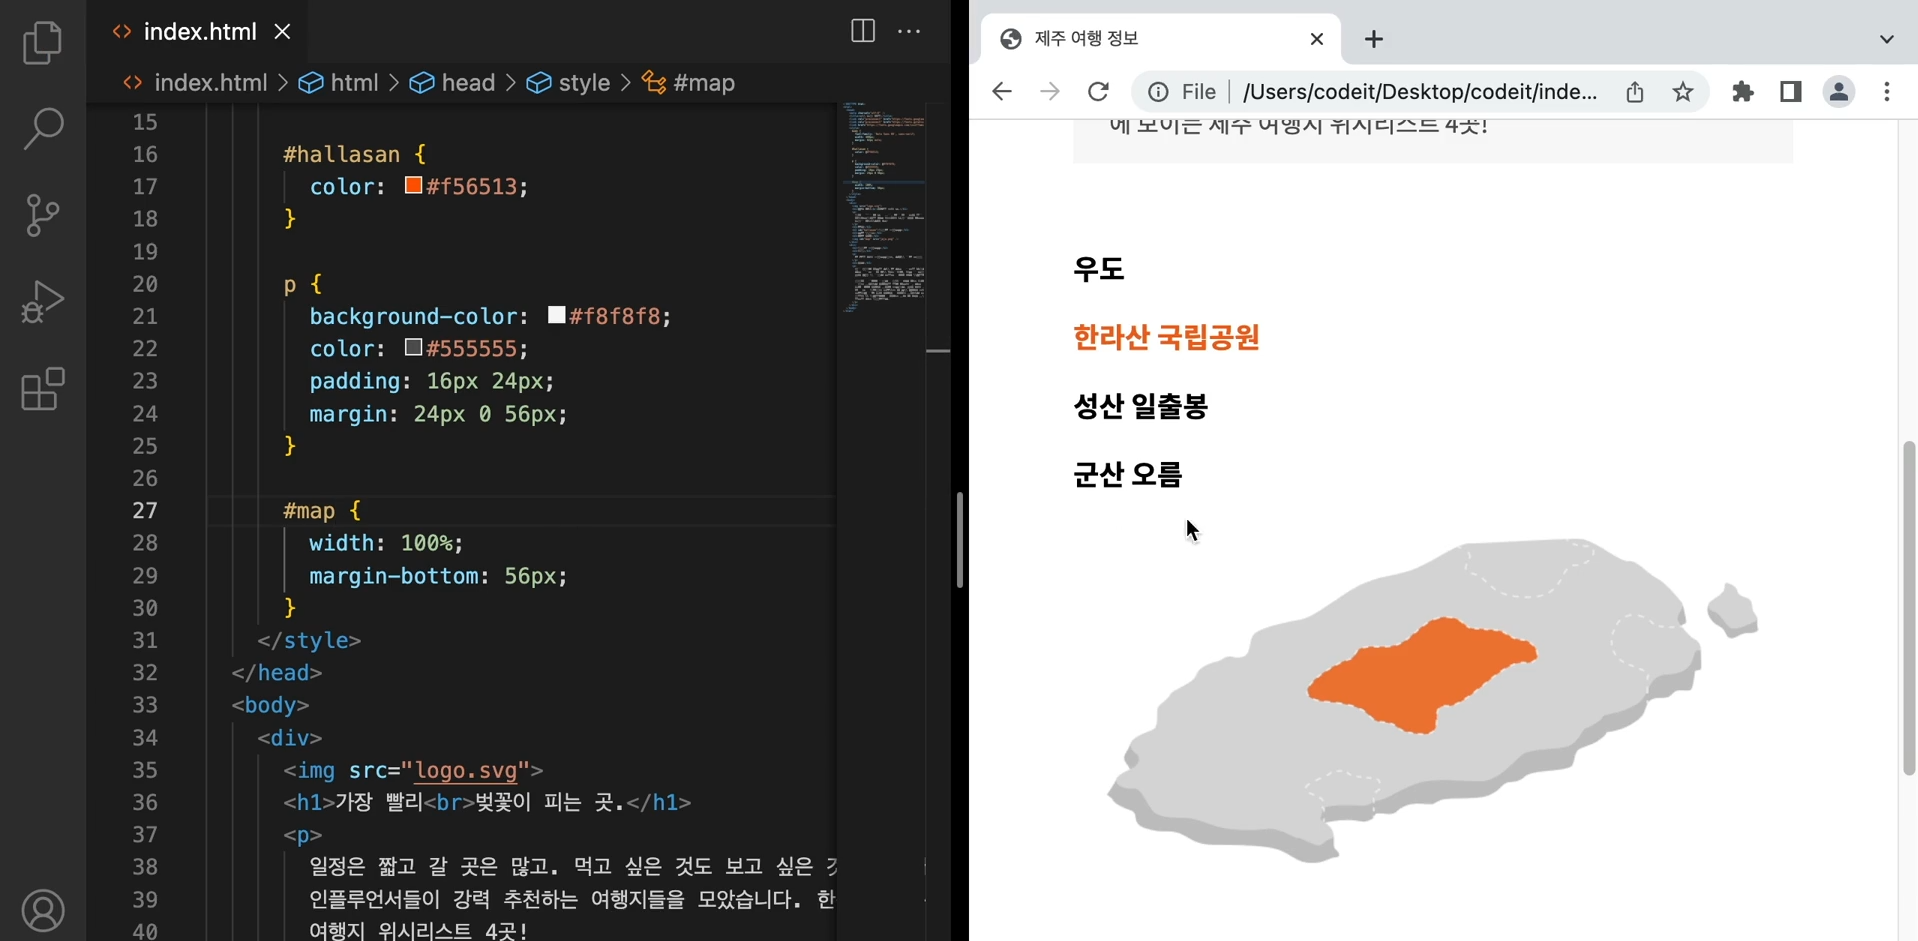This screenshot has width=1918, height=941.
Task: Open the Run and Debug view
Action: pyautogui.click(x=42, y=301)
